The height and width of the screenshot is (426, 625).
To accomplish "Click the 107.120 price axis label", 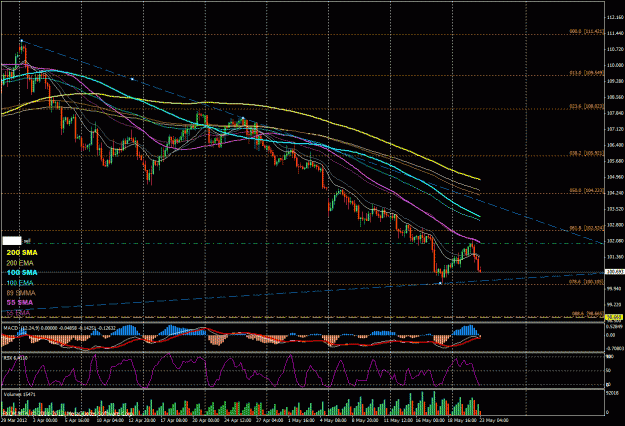I will pyautogui.click(x=615, y=129).
